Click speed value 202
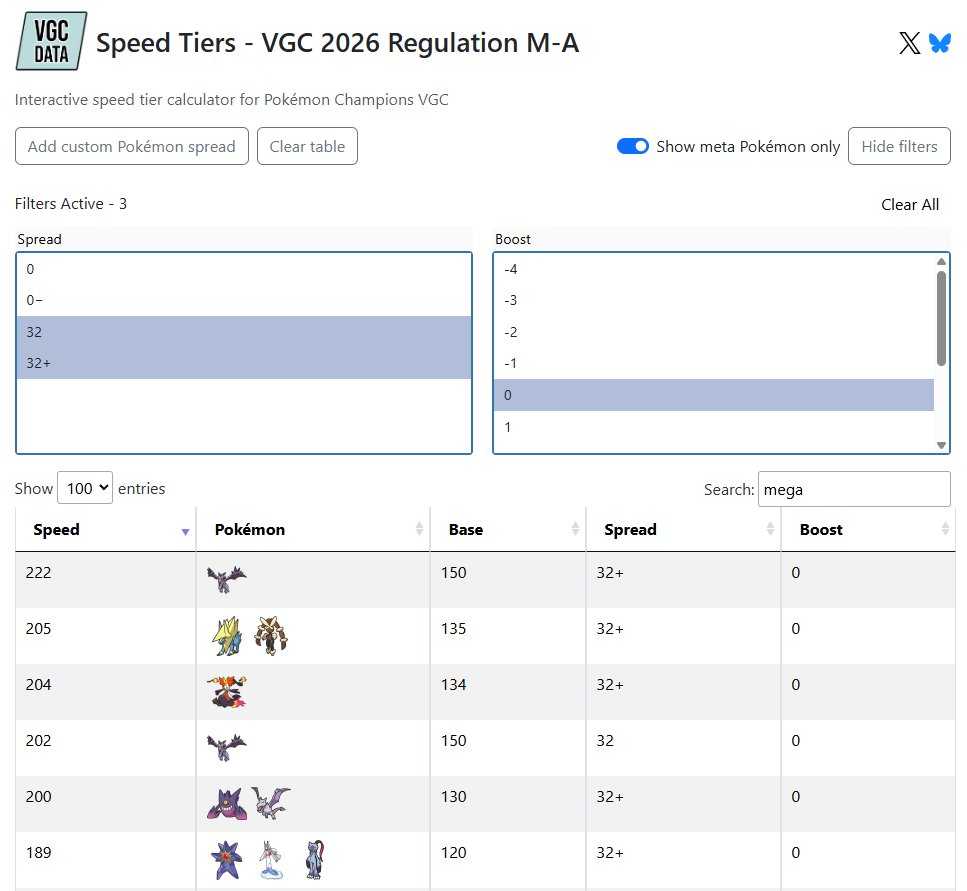 [x=38, y=741]
